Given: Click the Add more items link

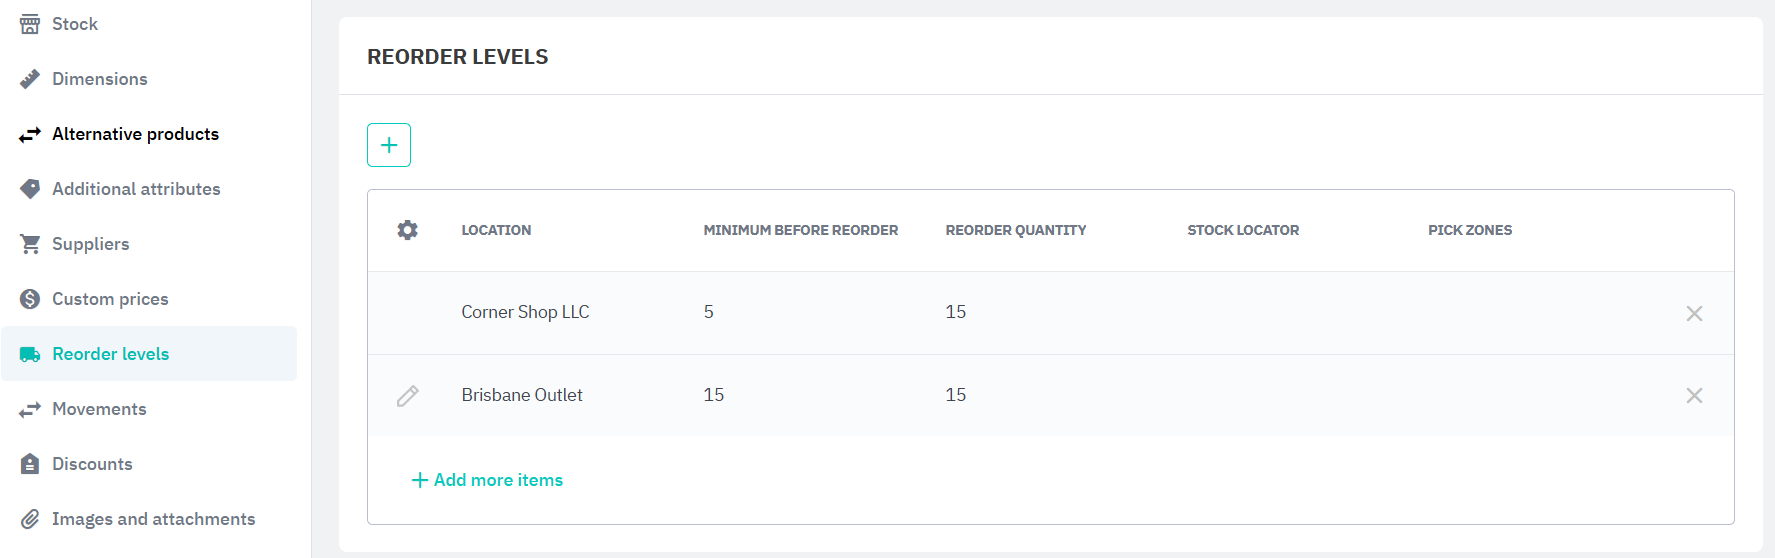Looking at the screenshot, I should pos(488,480).
